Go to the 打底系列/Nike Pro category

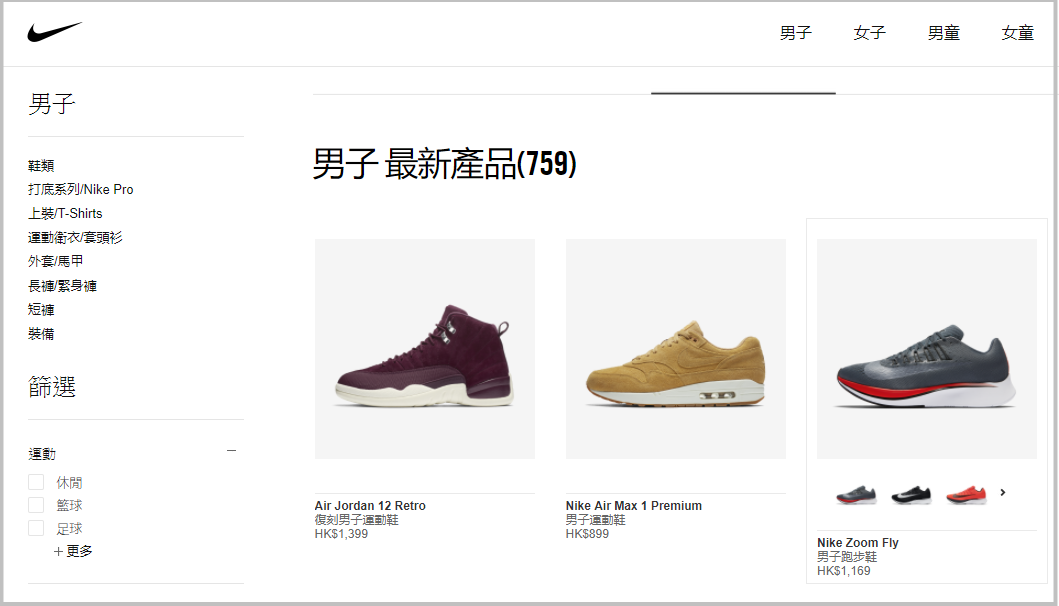(x=80, y=189)
